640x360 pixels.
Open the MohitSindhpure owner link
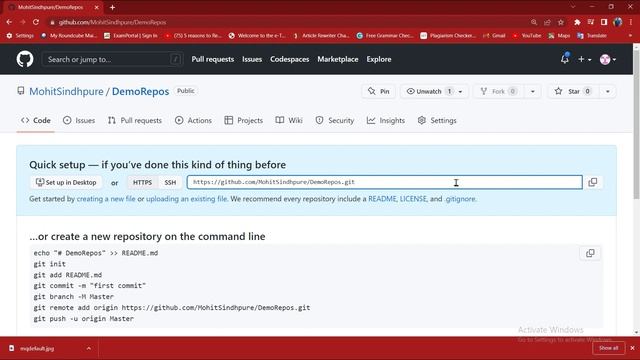(67, 91)
